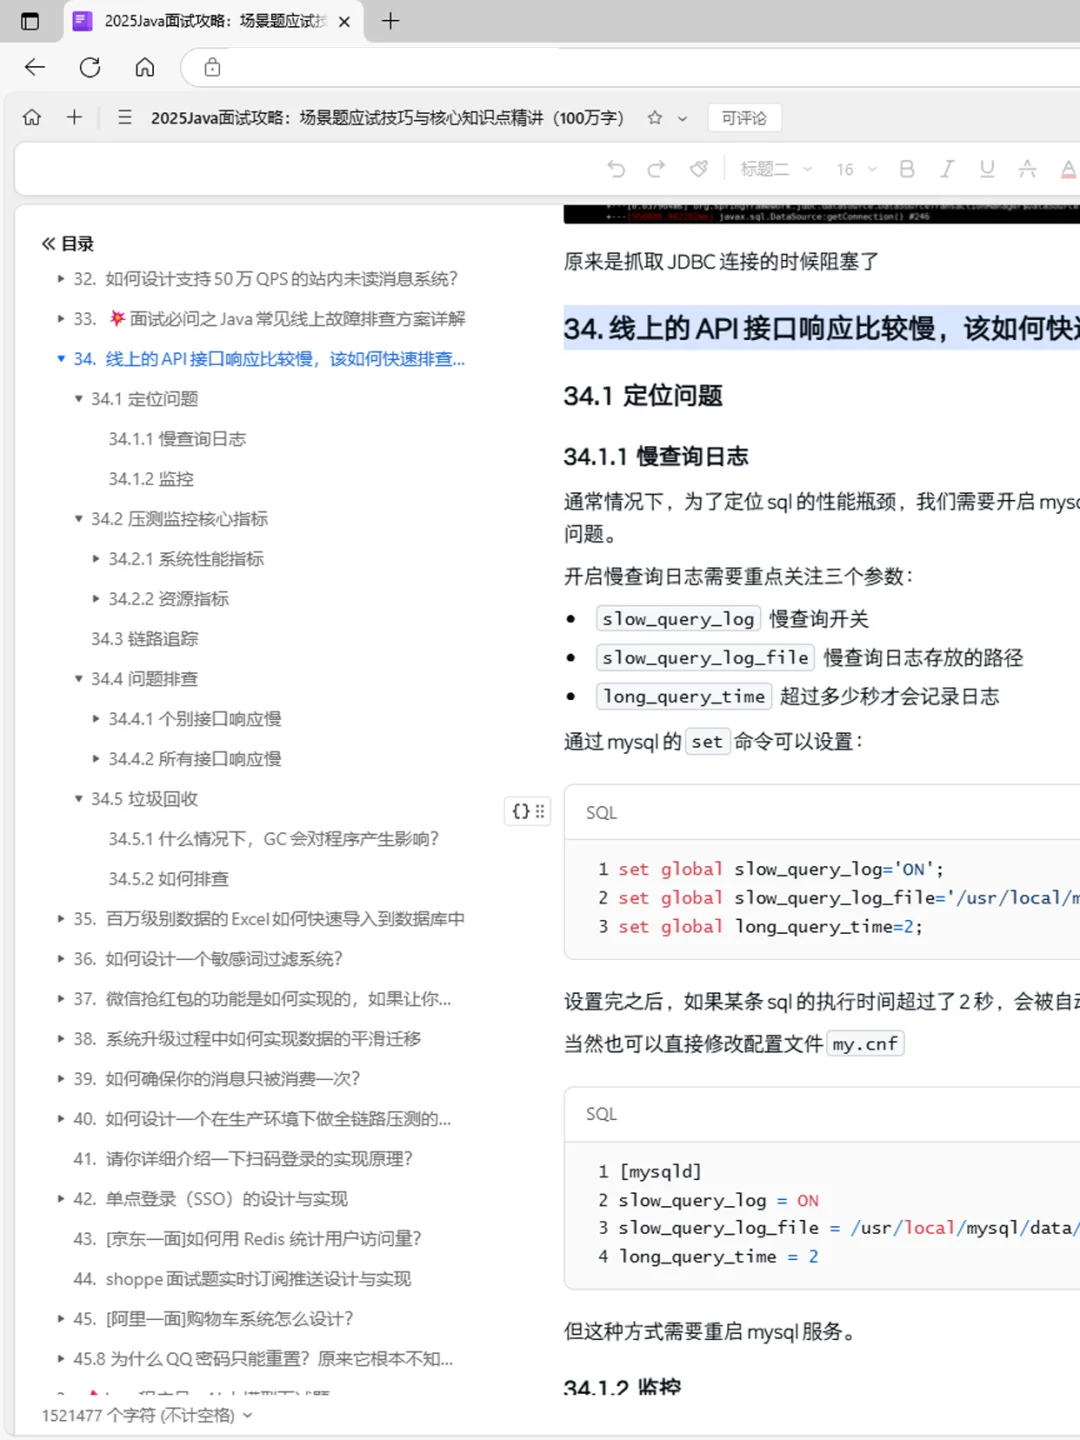Star this document as favorite
Image resolution: width=1080 pixels, height=1440 pixels.
click(655, 118)
